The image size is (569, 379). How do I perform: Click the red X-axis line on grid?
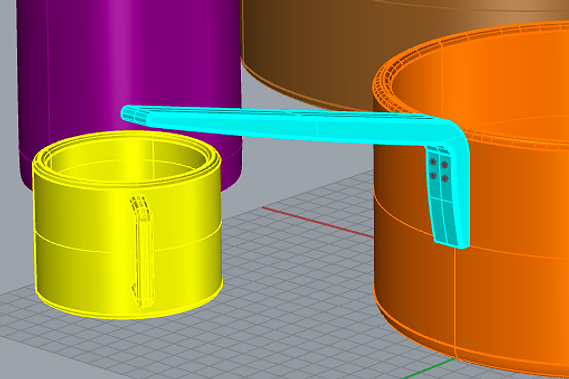pos(318,222)
